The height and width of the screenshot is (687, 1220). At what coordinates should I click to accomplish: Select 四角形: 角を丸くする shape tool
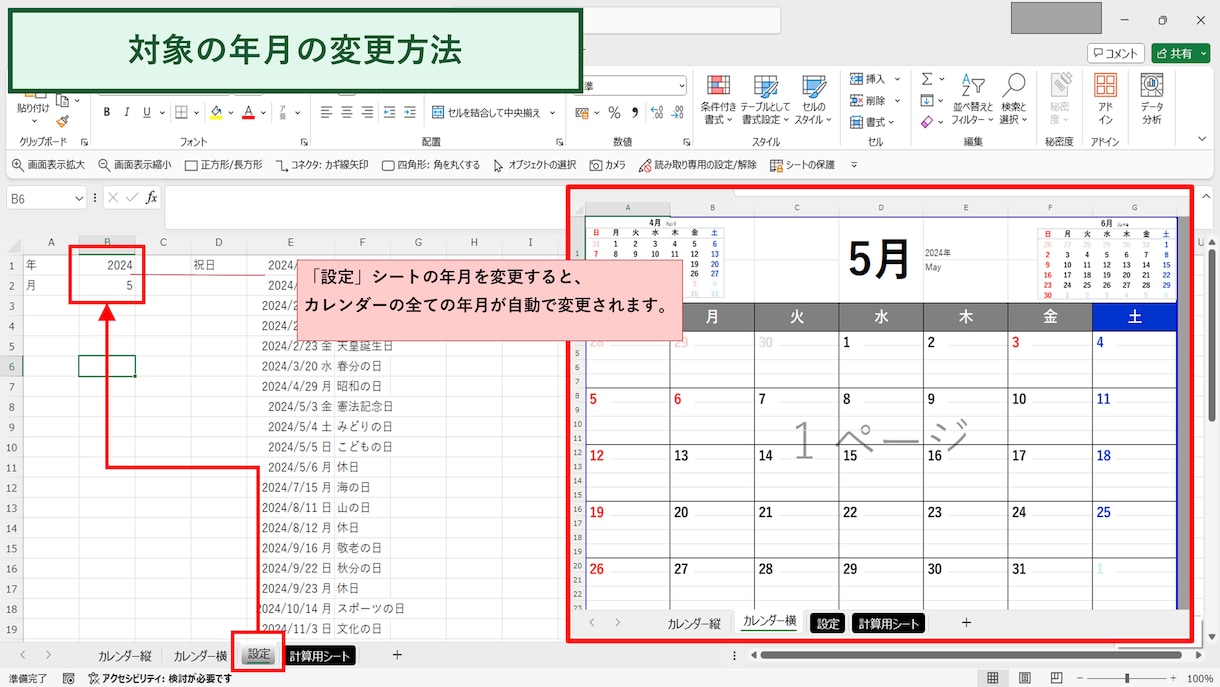[430, 165]
